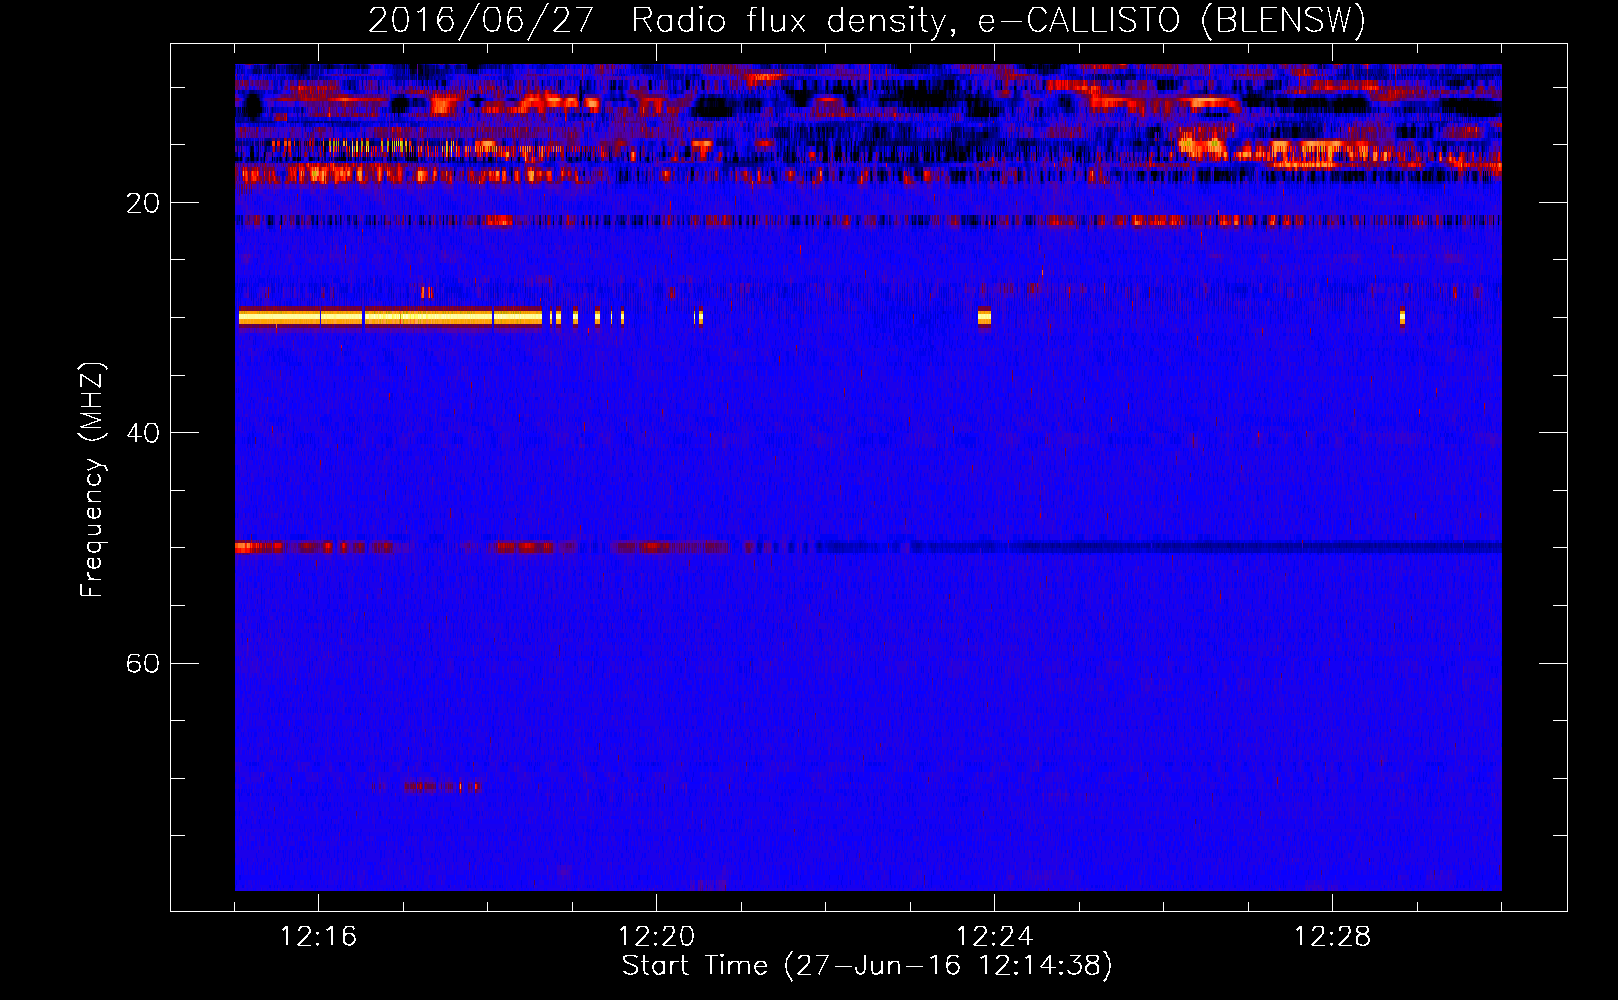Click the 'Start Time (27-Jun-16 12:14:38)' label
Viewport: 1618px width, 1000px height.
[x=866, y=966]
